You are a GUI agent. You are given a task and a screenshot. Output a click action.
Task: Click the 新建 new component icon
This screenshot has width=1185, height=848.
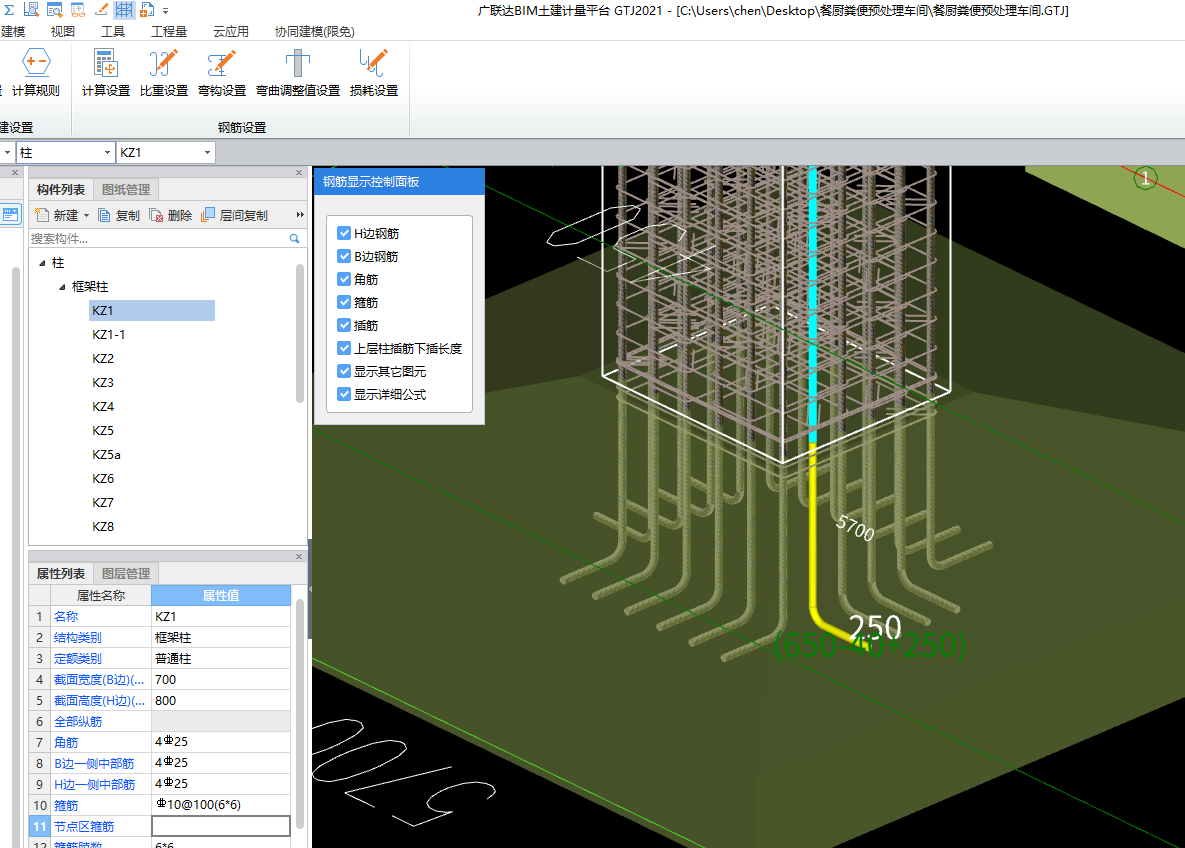[43, 215]
